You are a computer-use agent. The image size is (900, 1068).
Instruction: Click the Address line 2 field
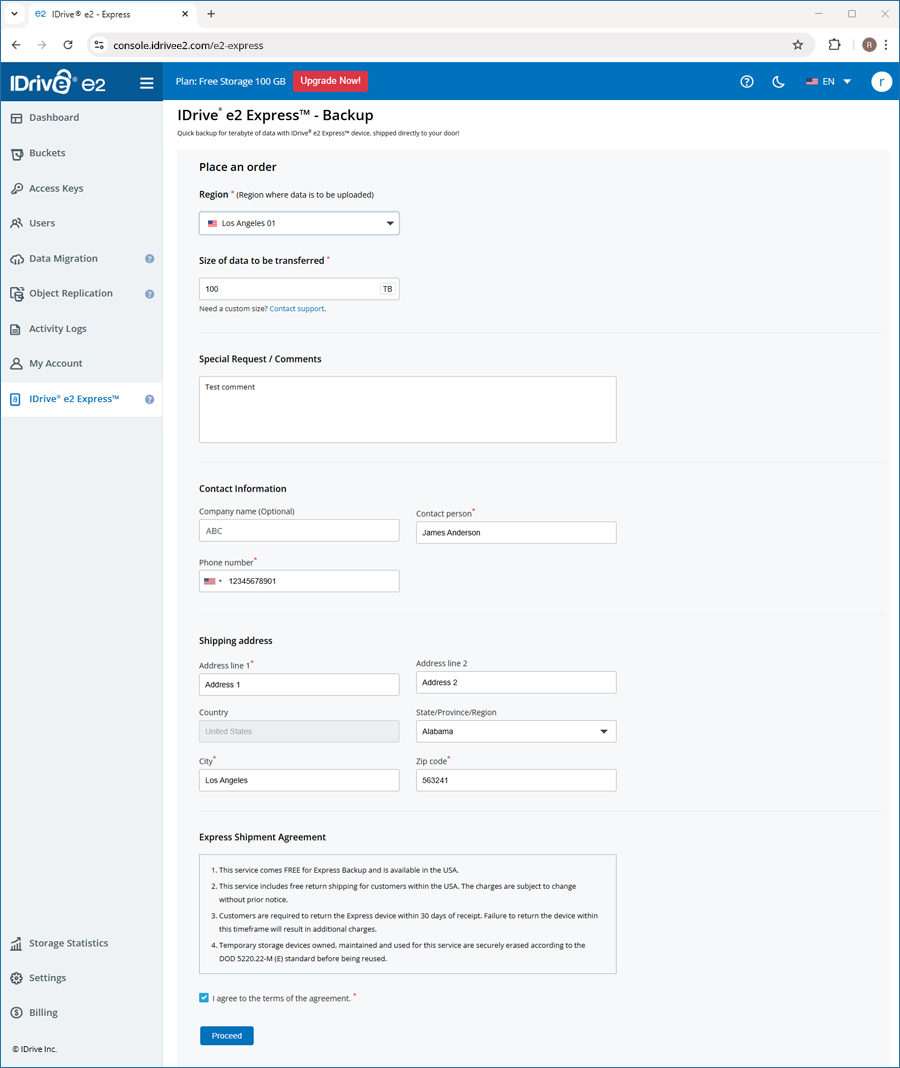click(x=516, y=682)
